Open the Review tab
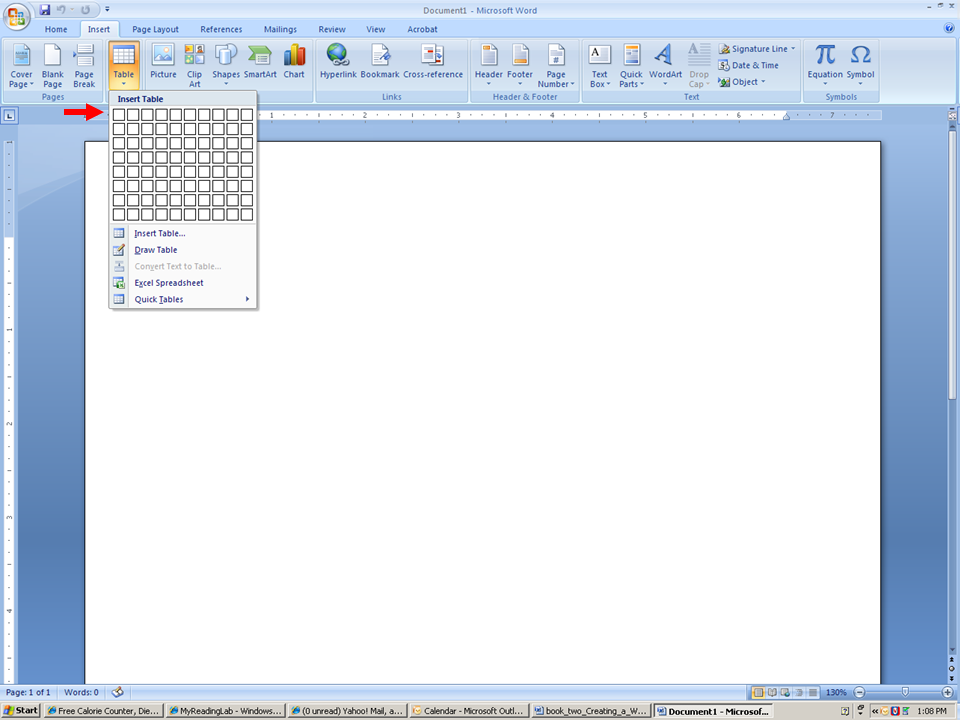This screenshot has height=720, width=960. pyautogui.click(x=332, y=29)
